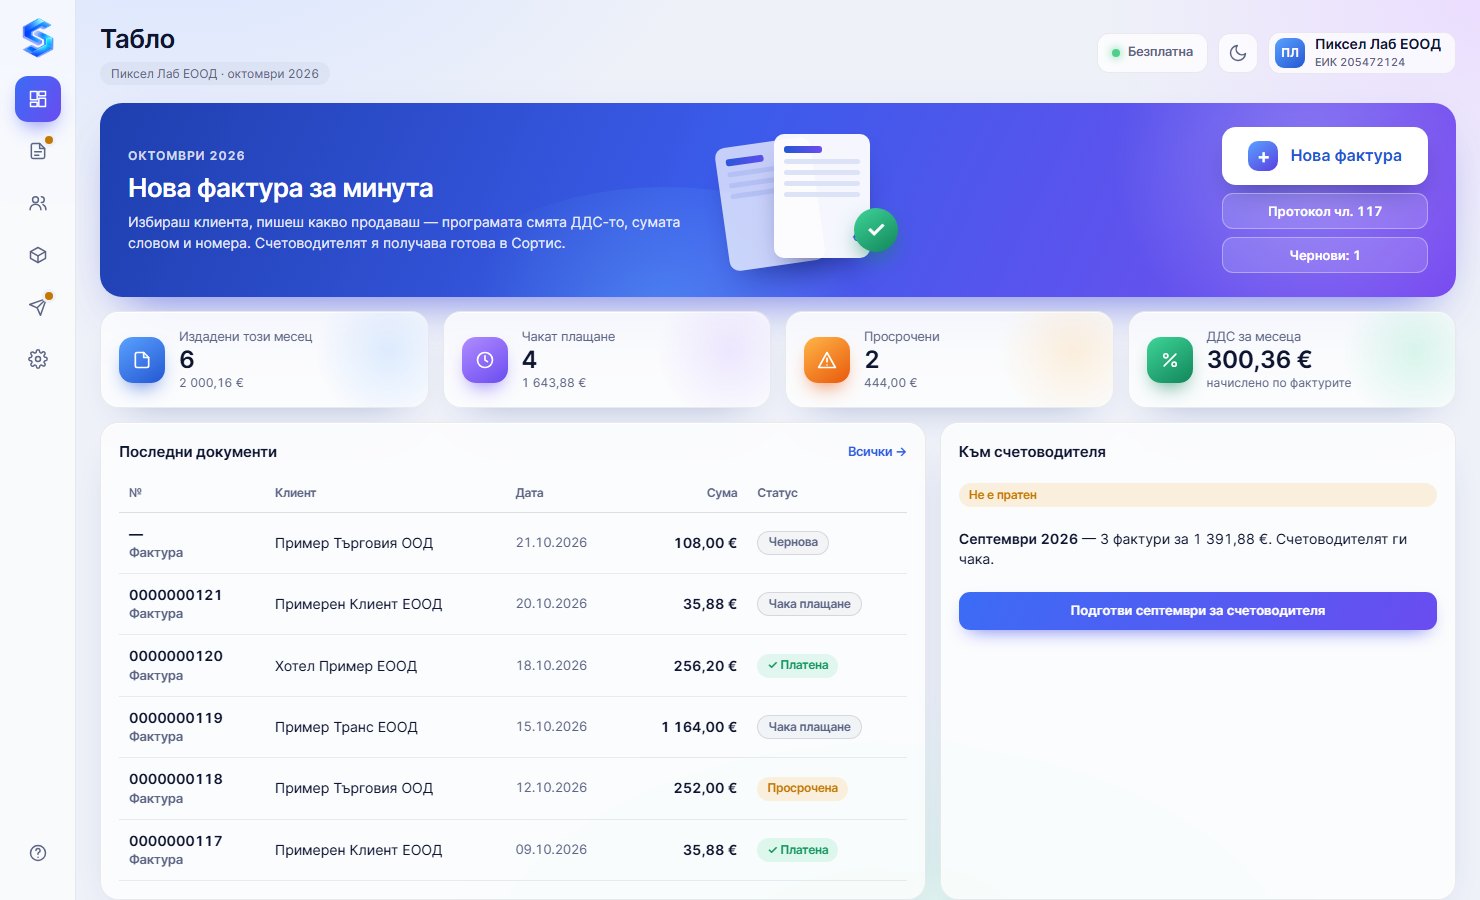Screen dimensions: 1480x900
Task: Click the green percent icon in ДДС за месеца
Action: click(1170, 360)
